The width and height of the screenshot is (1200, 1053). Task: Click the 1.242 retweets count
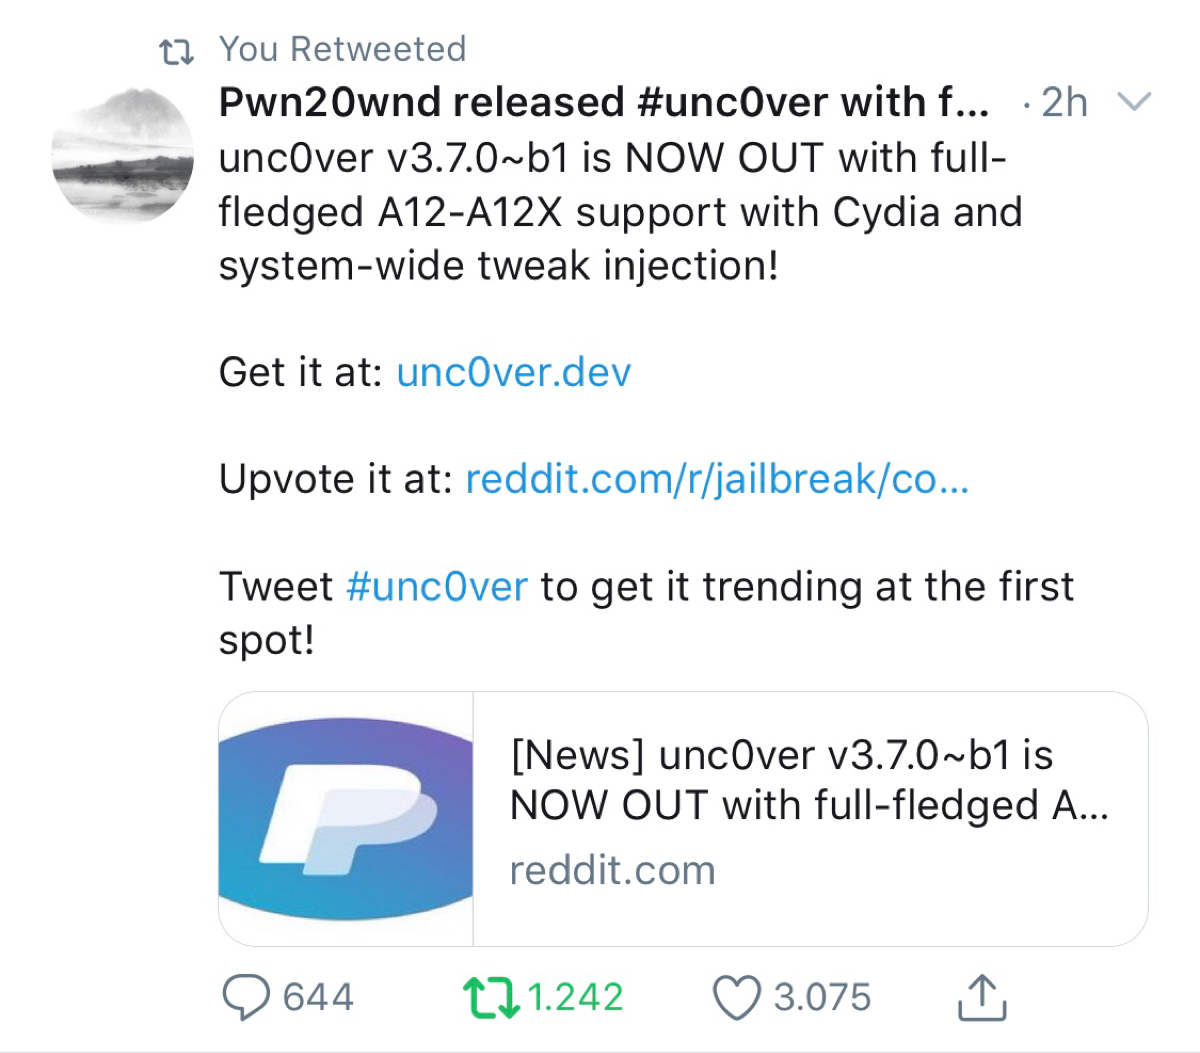tap(575, 997)
